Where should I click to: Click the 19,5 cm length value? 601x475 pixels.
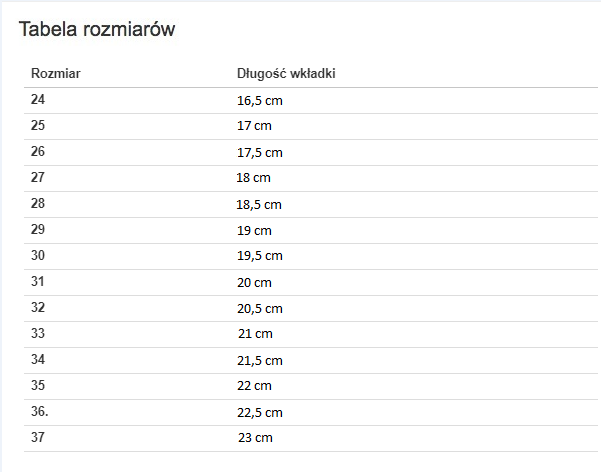259,257
